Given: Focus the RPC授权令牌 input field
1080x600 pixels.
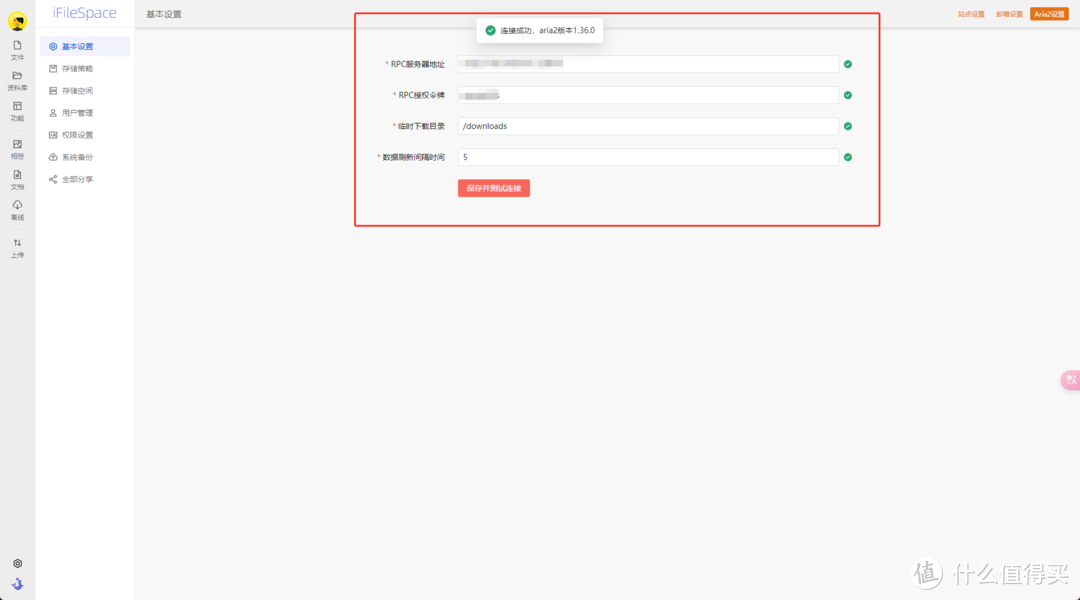Looking at the screenshot, I should pyautogui.click(x=648, y=95).
